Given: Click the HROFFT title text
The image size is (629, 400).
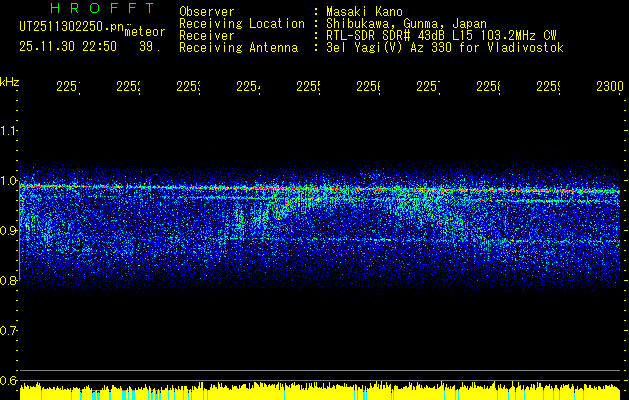Looking at the screenshot, I should click(x=103, y=8).
